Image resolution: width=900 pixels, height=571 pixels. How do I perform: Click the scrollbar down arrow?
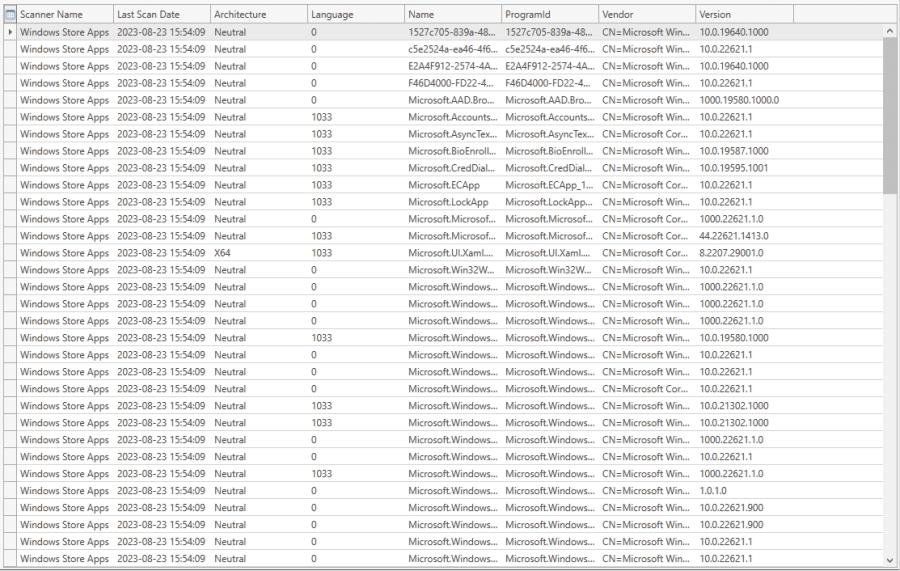(890, 560)
